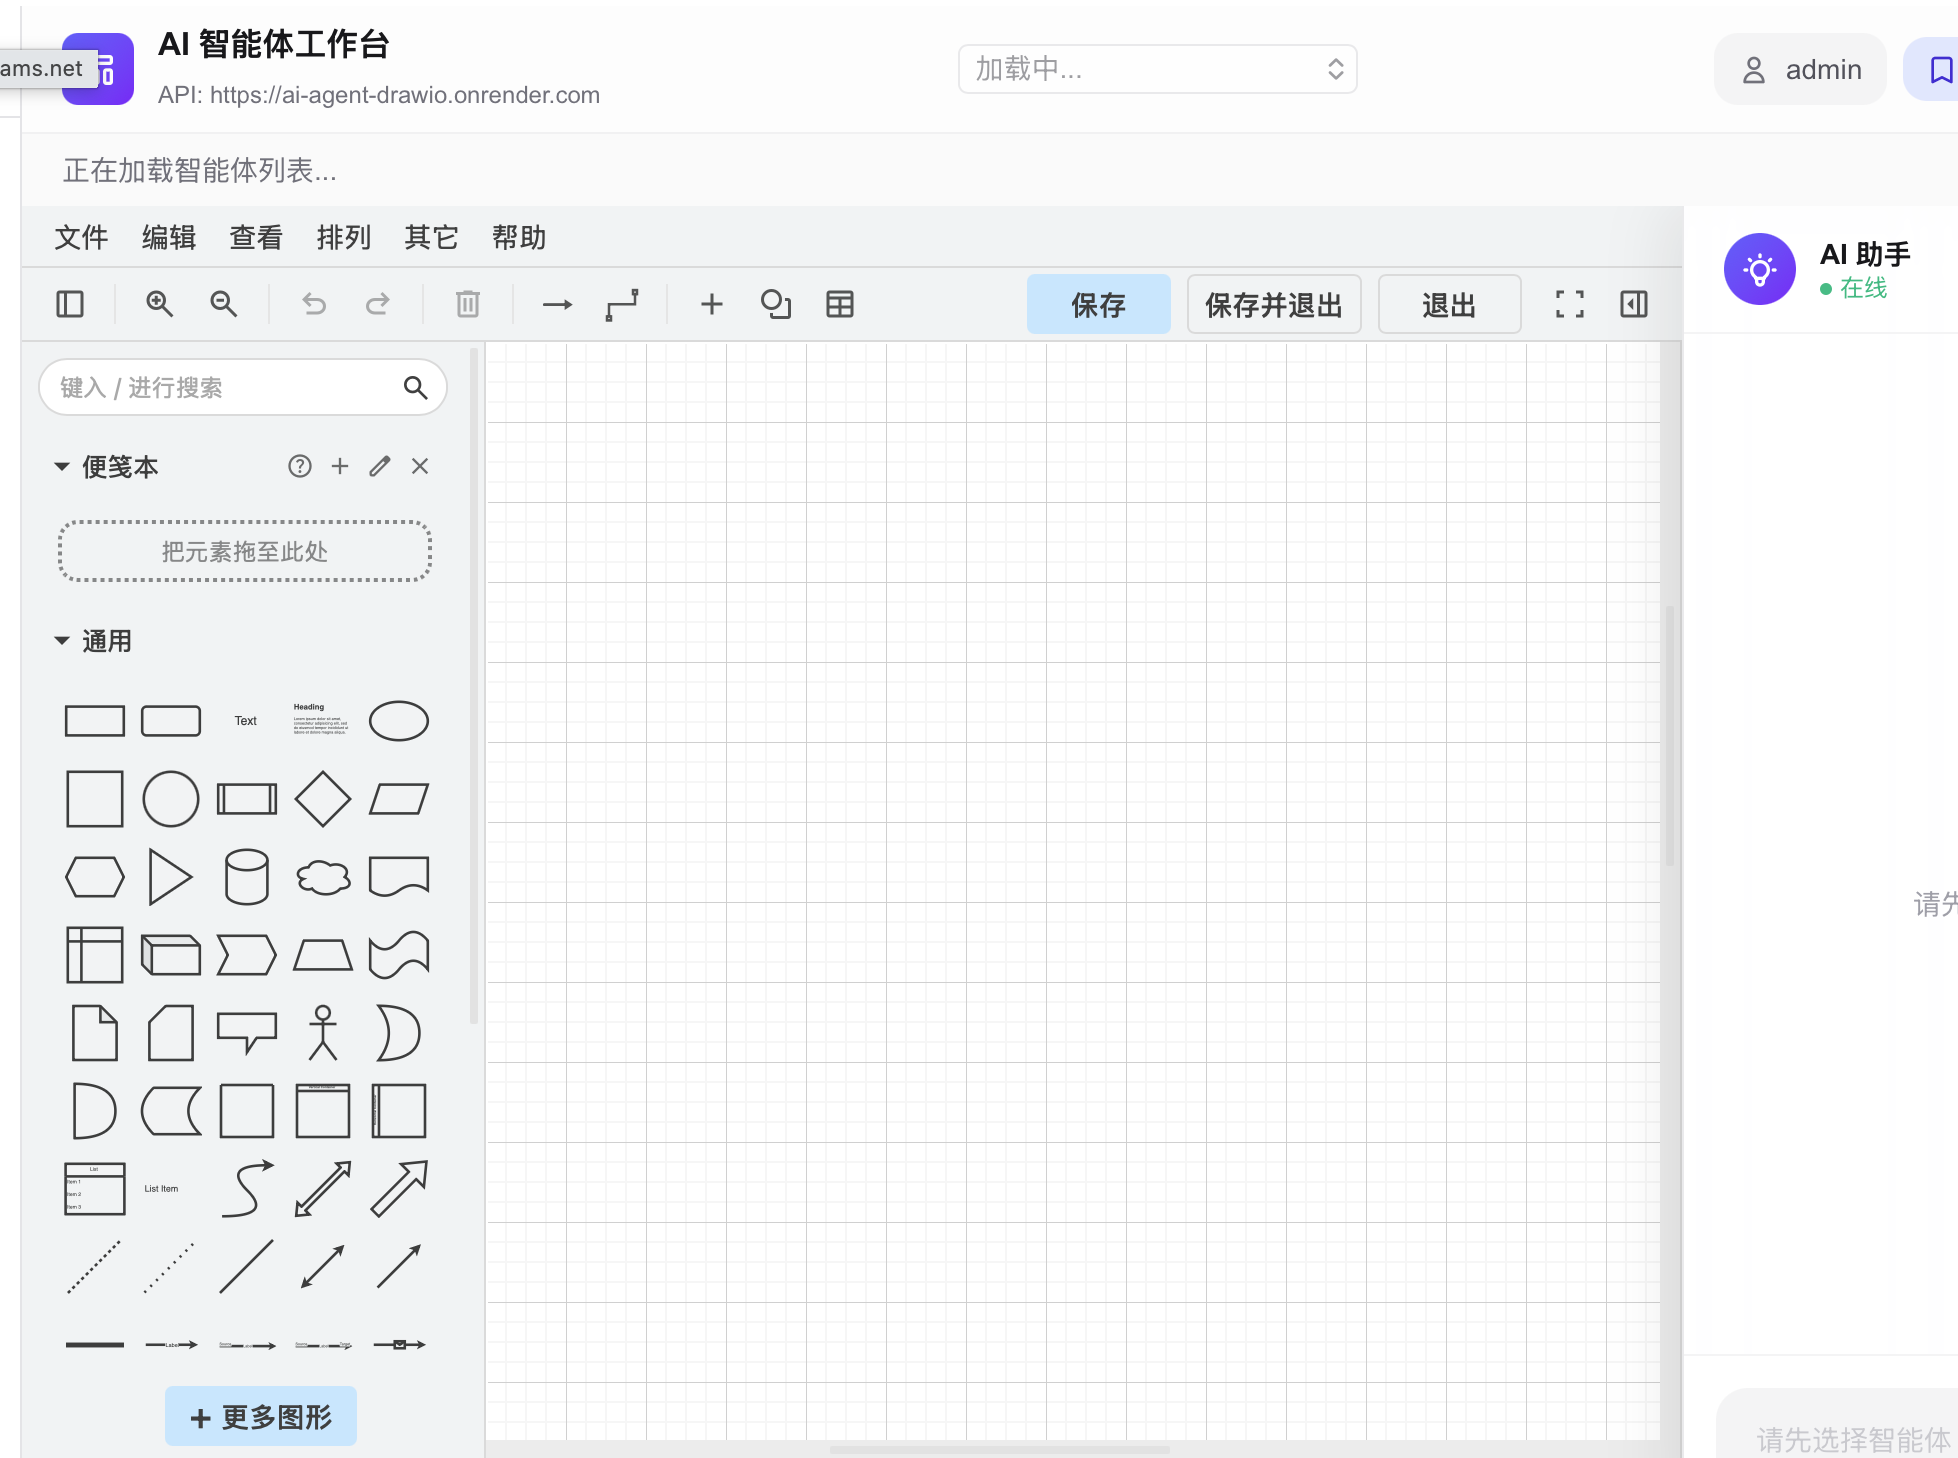The width and height of the screenshot is (1958, 1458).
Task: Select the cloud shape
Action: (x=323, y=877)
